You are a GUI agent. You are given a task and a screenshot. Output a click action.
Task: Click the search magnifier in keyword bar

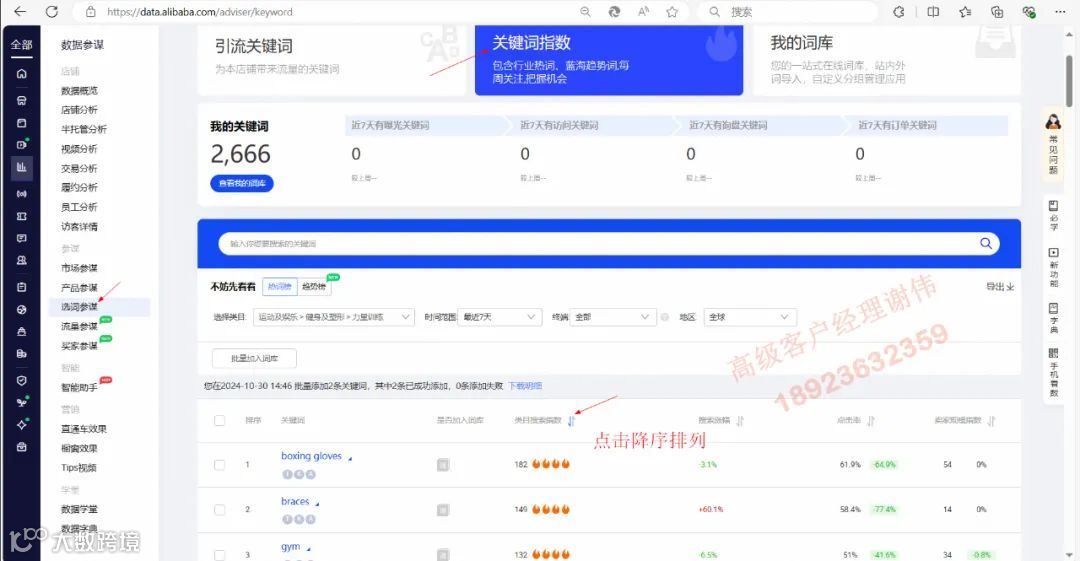click(986, 243)
